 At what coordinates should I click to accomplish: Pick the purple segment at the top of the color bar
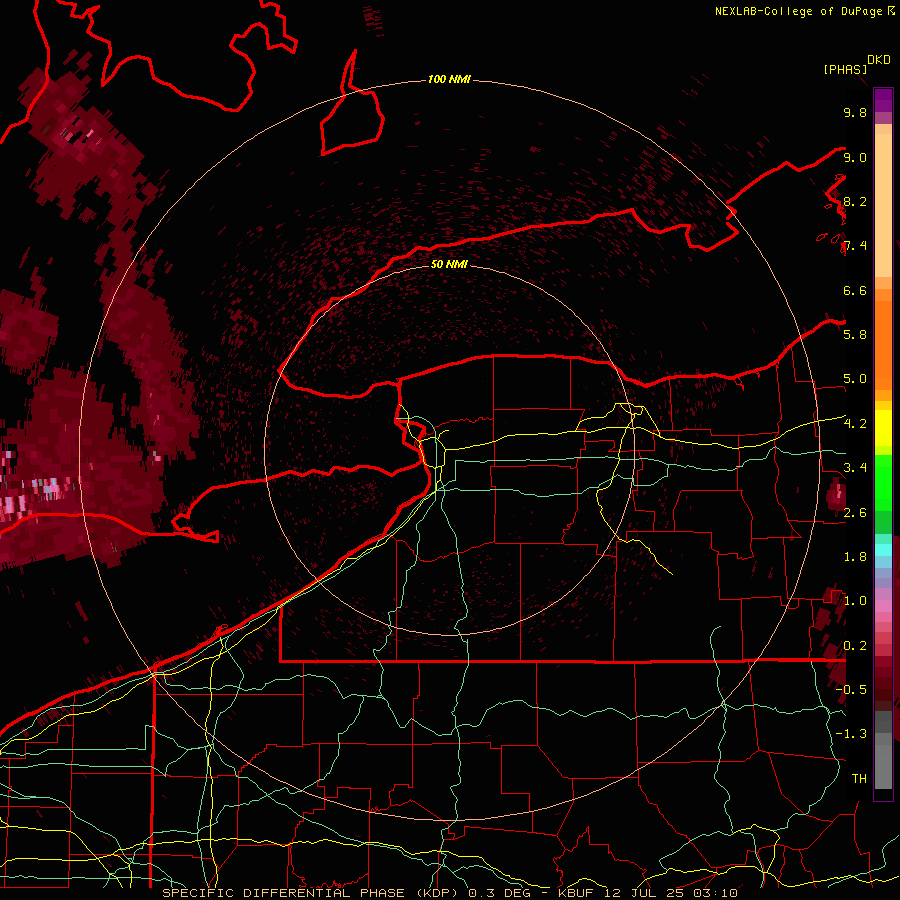883,100
